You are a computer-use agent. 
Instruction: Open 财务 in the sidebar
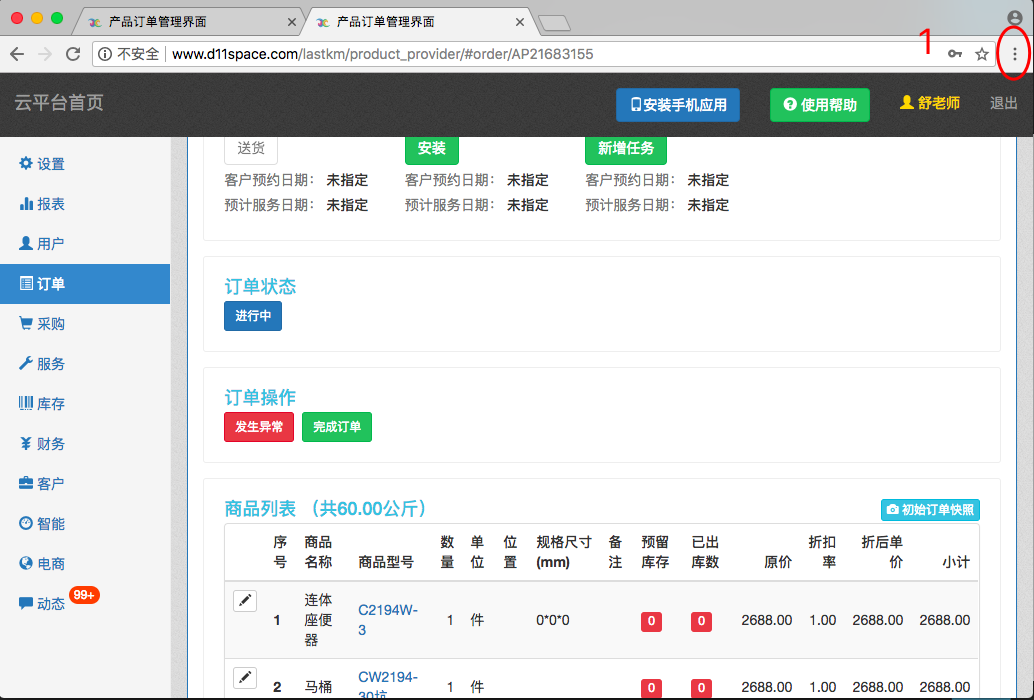[x=42, y=444]
